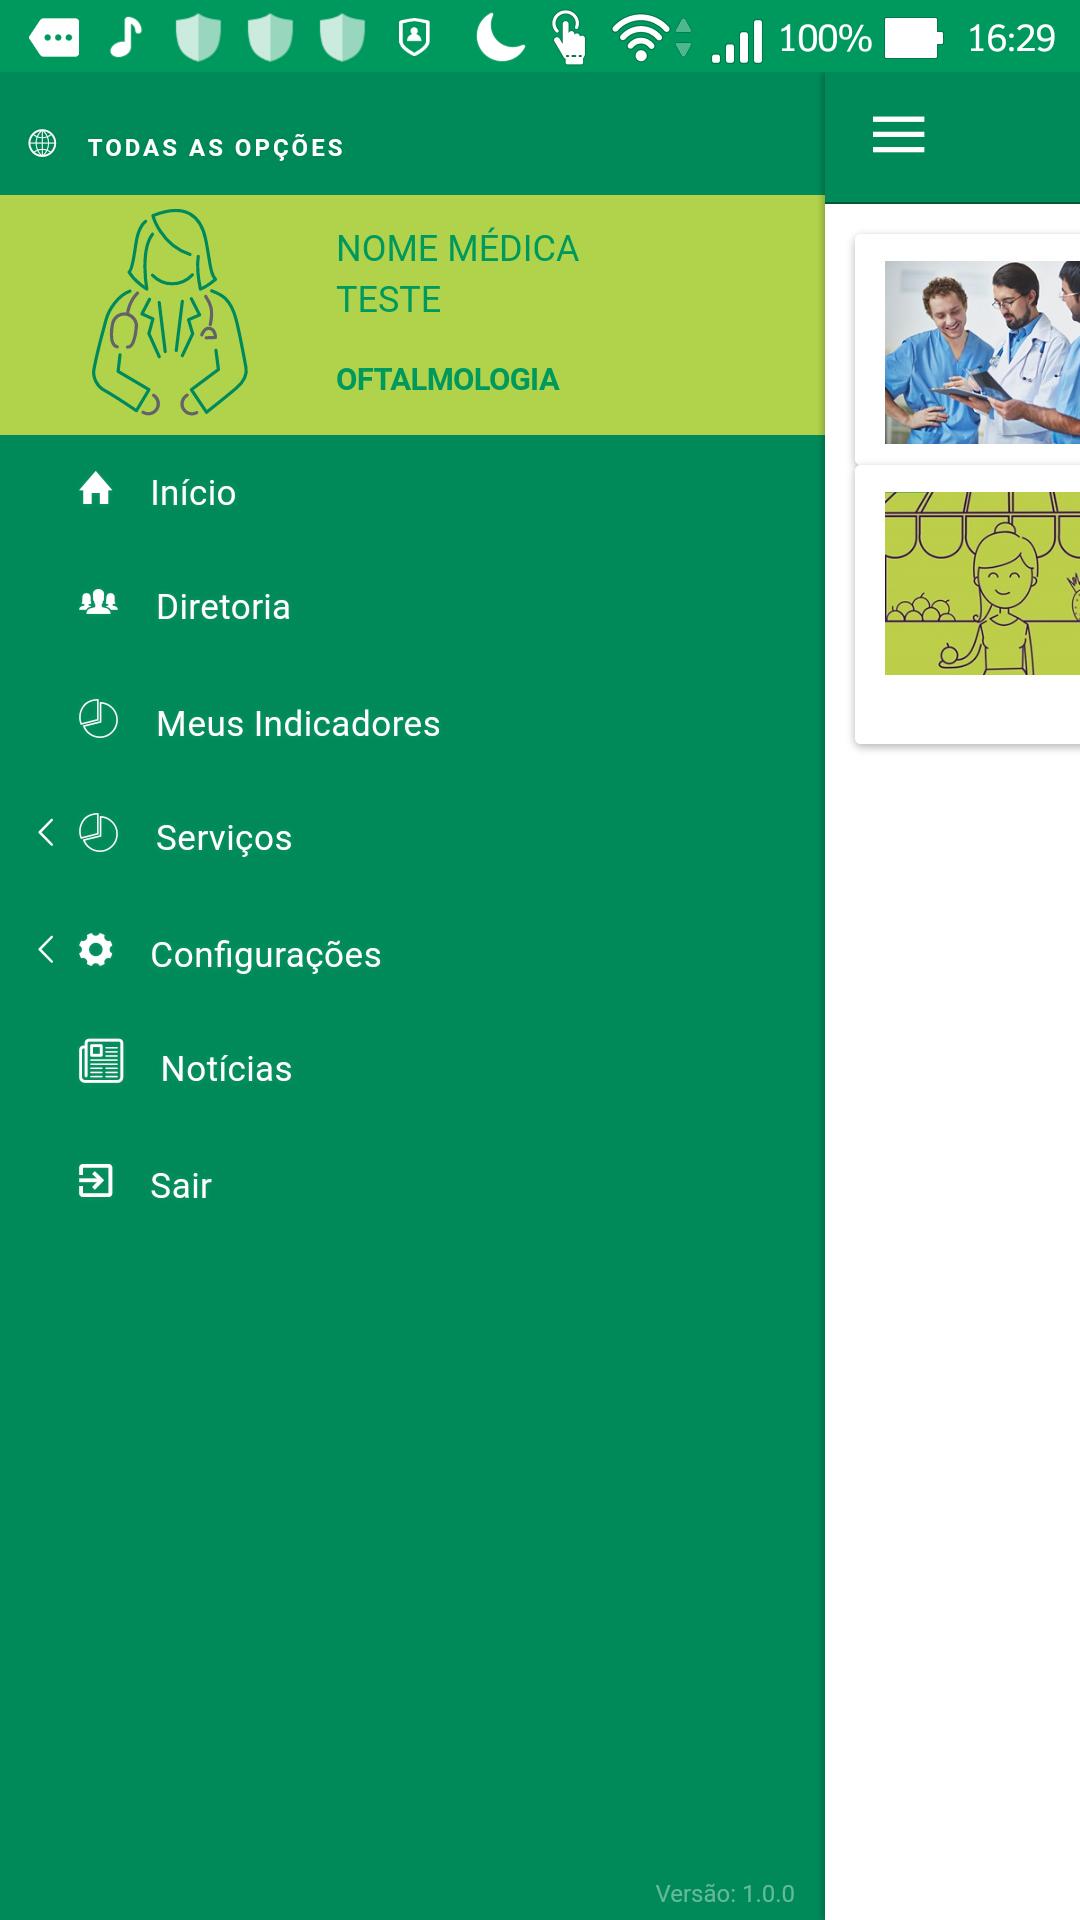Click the pie chart icon for Serviços

click(x=98, y=833)
